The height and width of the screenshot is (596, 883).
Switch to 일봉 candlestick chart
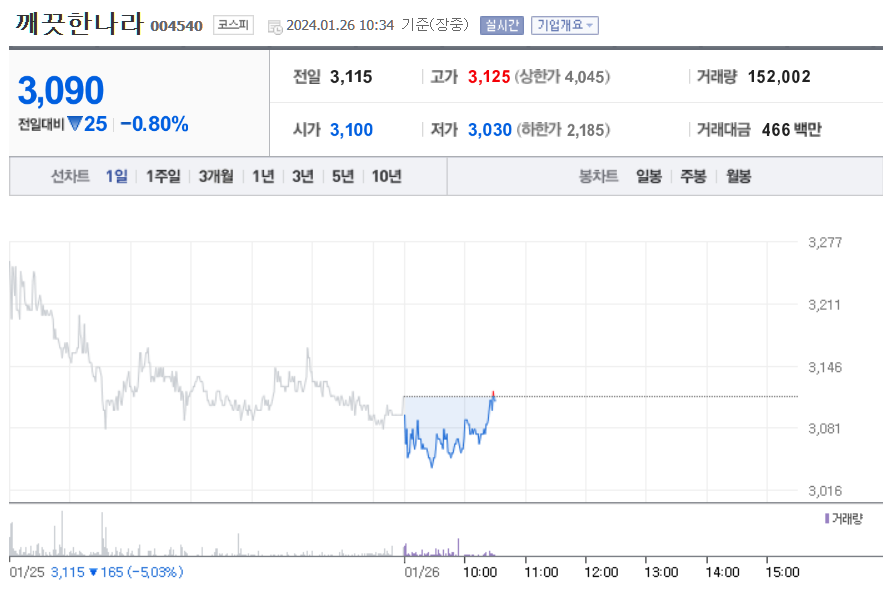click(x=649, y=176)
